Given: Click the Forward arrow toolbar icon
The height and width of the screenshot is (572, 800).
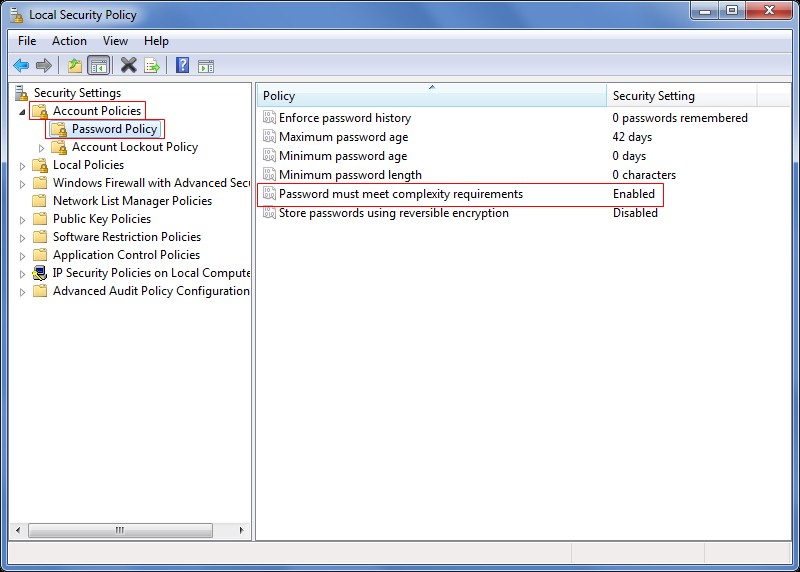Looking at the screenshot, I should coord(44,66).
